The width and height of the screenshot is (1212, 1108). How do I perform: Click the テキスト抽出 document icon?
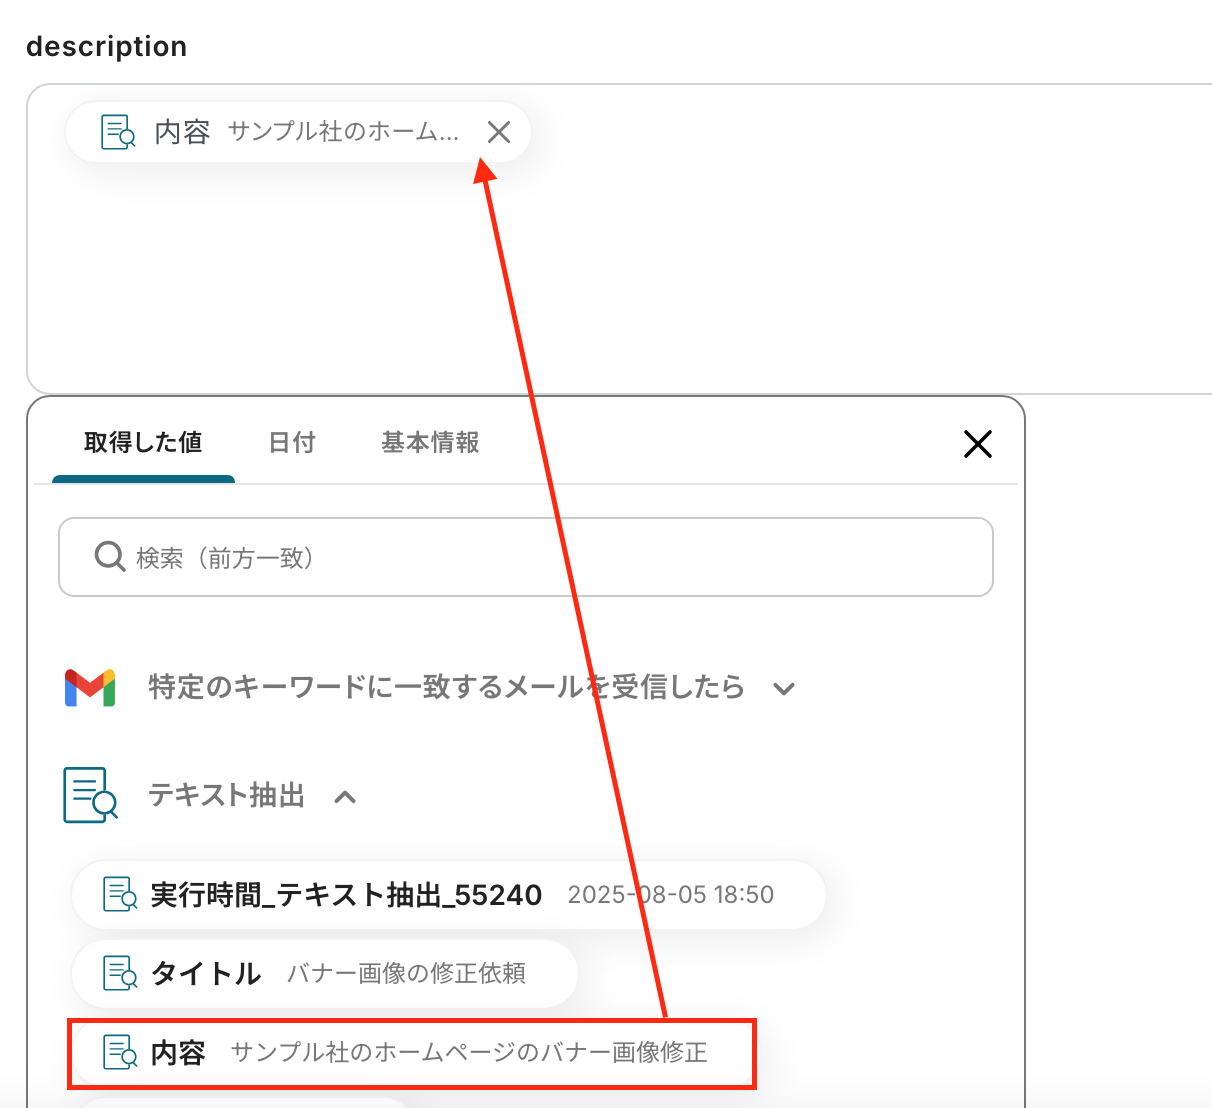[90, 795]
